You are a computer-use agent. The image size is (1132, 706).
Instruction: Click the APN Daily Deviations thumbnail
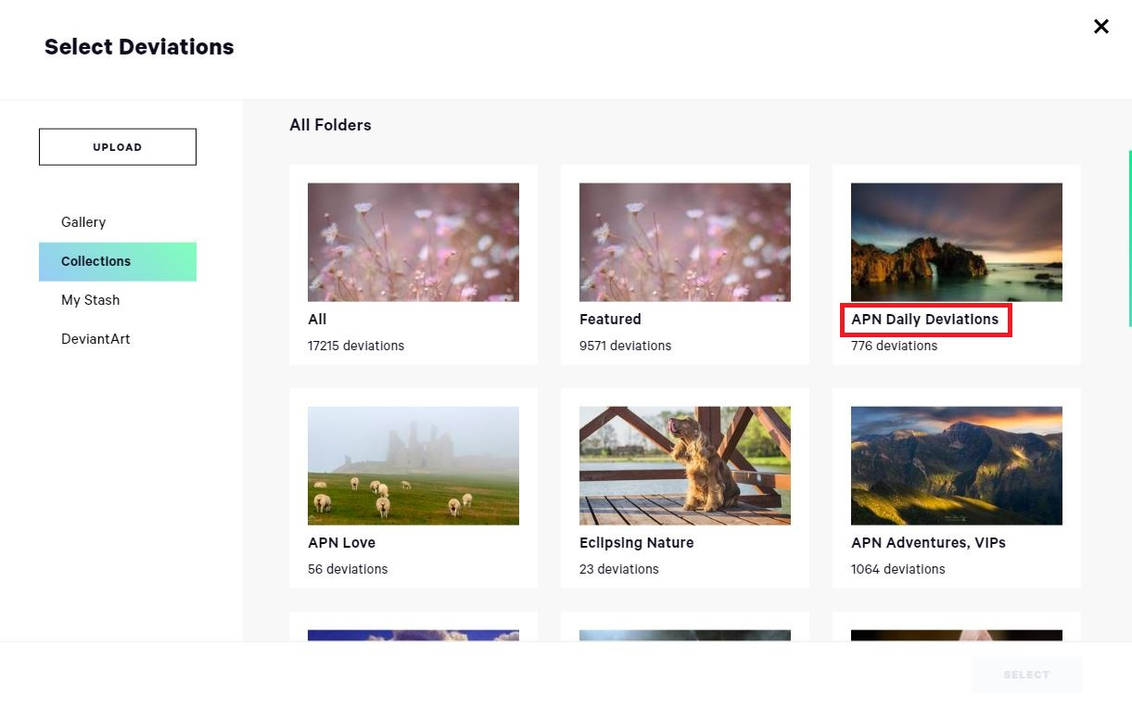point(956,242)
